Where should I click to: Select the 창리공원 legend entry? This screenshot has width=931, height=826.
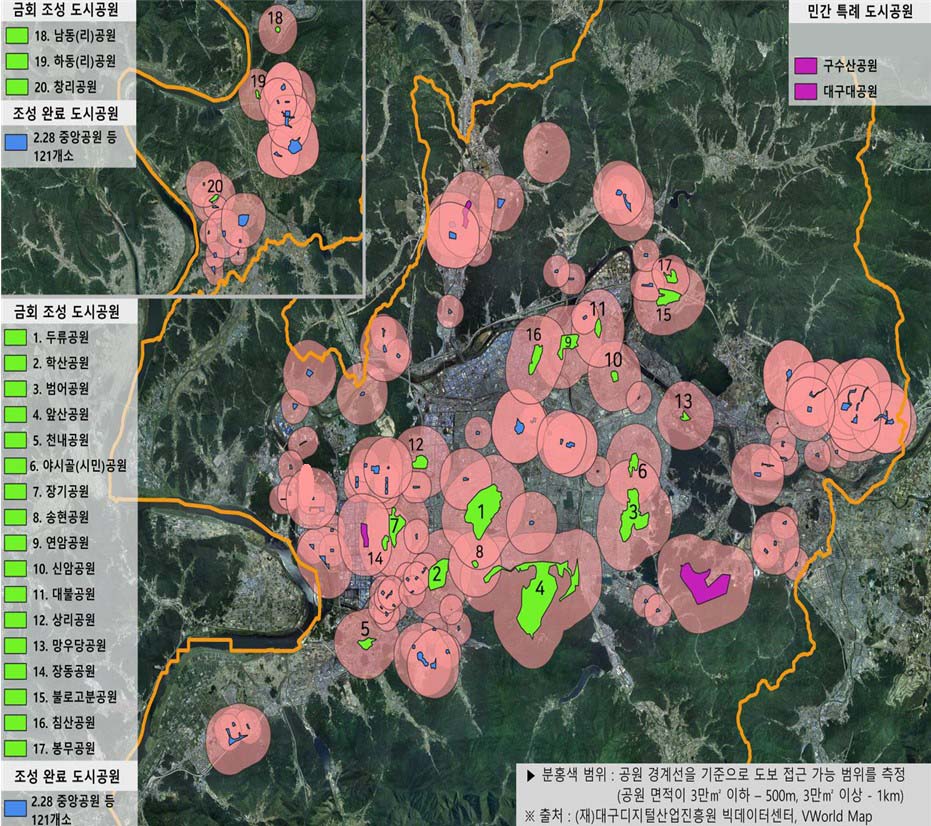click(x=61, y=84)
